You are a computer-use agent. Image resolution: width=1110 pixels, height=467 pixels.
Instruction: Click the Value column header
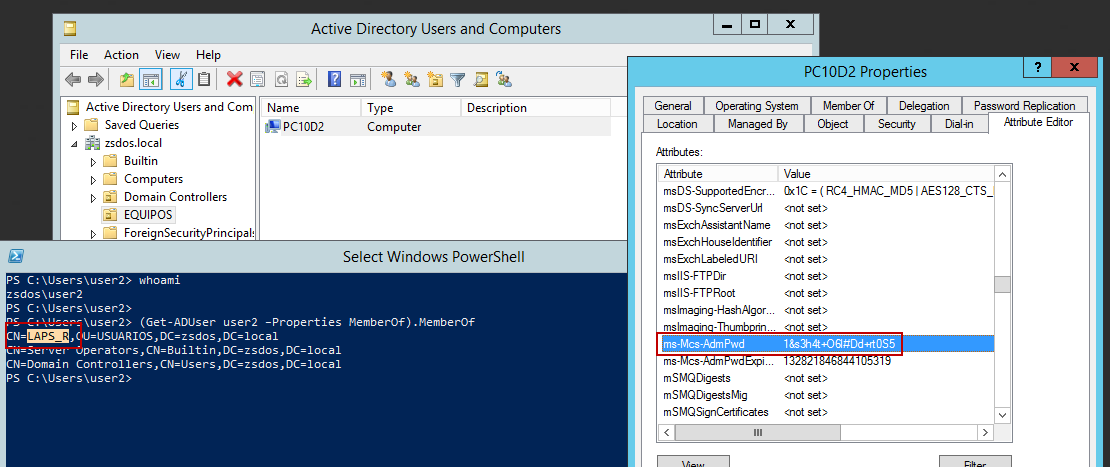(886, 174)
